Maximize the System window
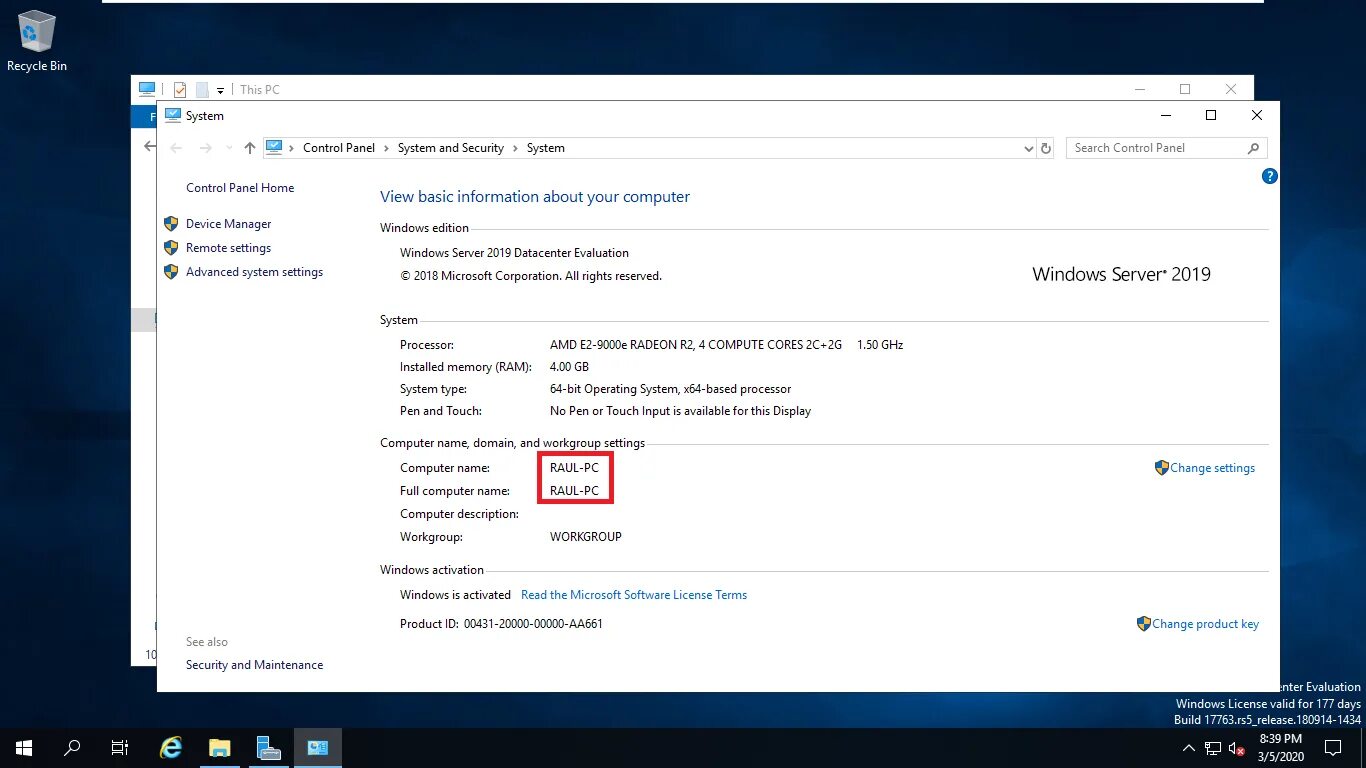 (1211, 115)
